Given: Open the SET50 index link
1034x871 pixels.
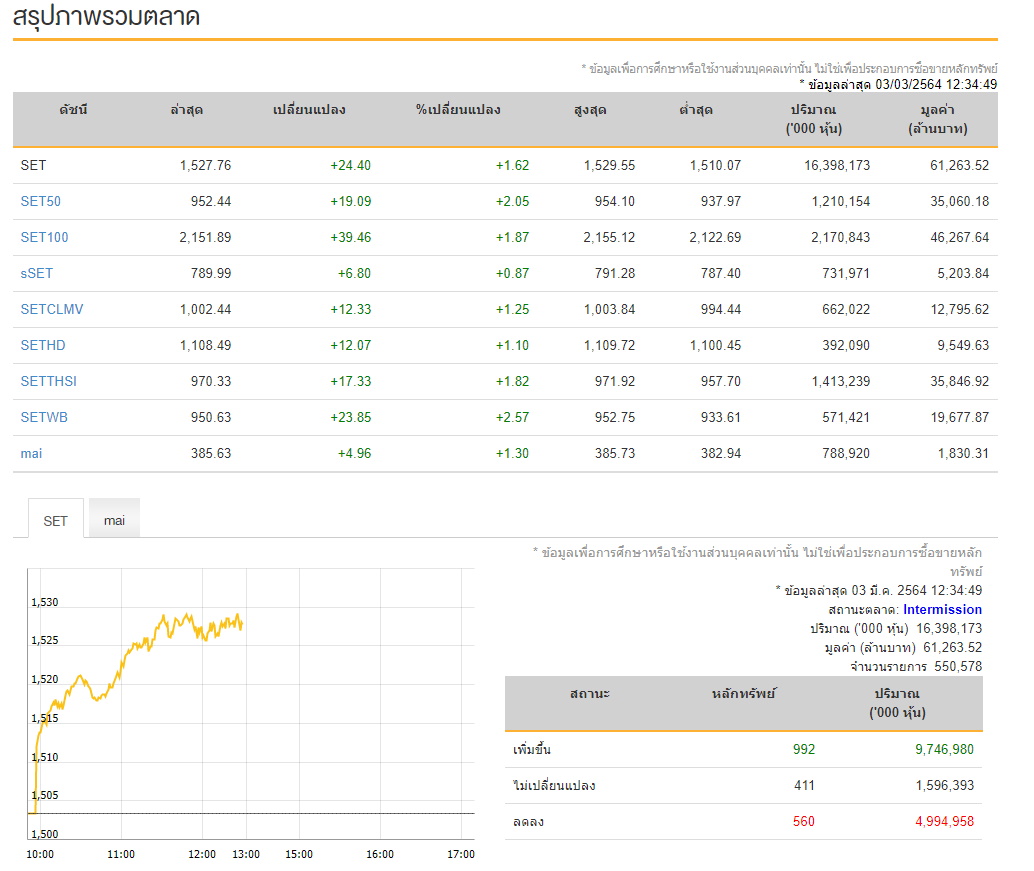Looking at the screenshot, I should 40,201.
